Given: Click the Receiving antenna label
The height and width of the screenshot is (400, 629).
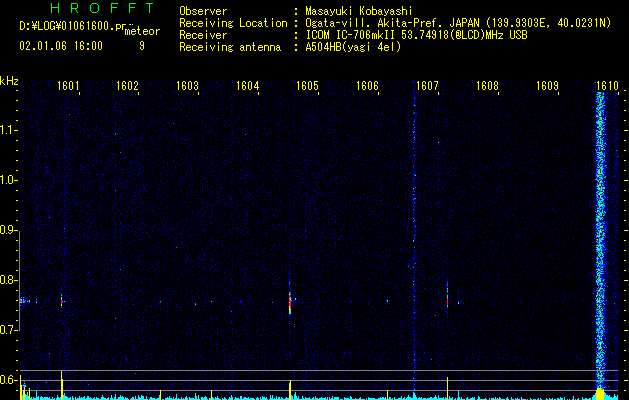Looking at the screenshot, I should 230,47.
